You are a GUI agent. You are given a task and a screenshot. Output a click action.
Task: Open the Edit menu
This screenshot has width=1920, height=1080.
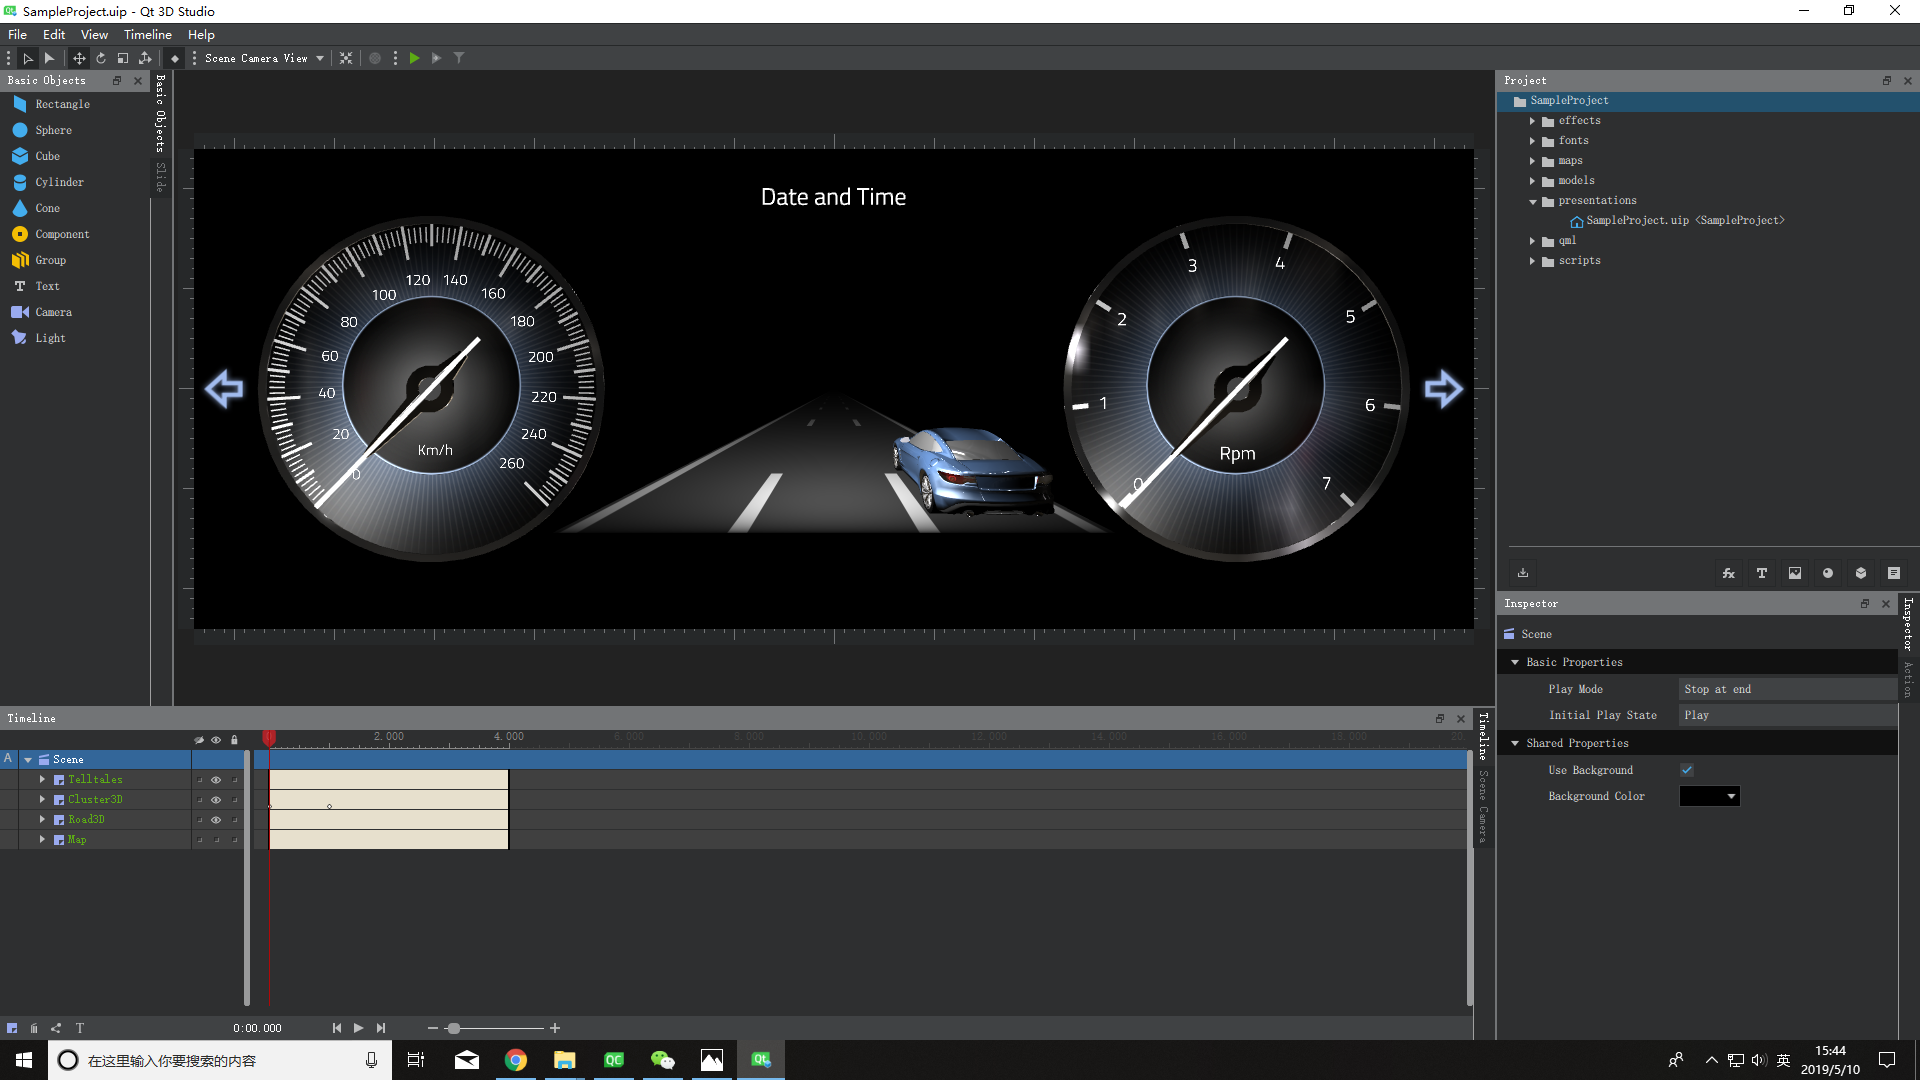[54, 34]
